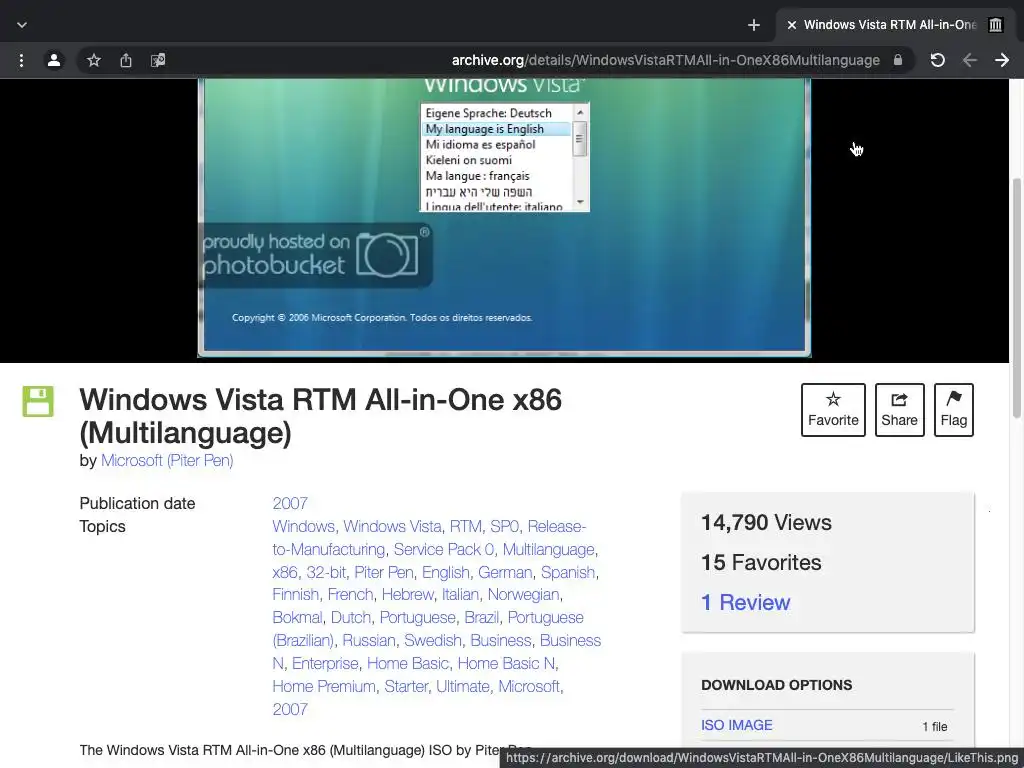Open the tab list chevron menu

point(22,25)
